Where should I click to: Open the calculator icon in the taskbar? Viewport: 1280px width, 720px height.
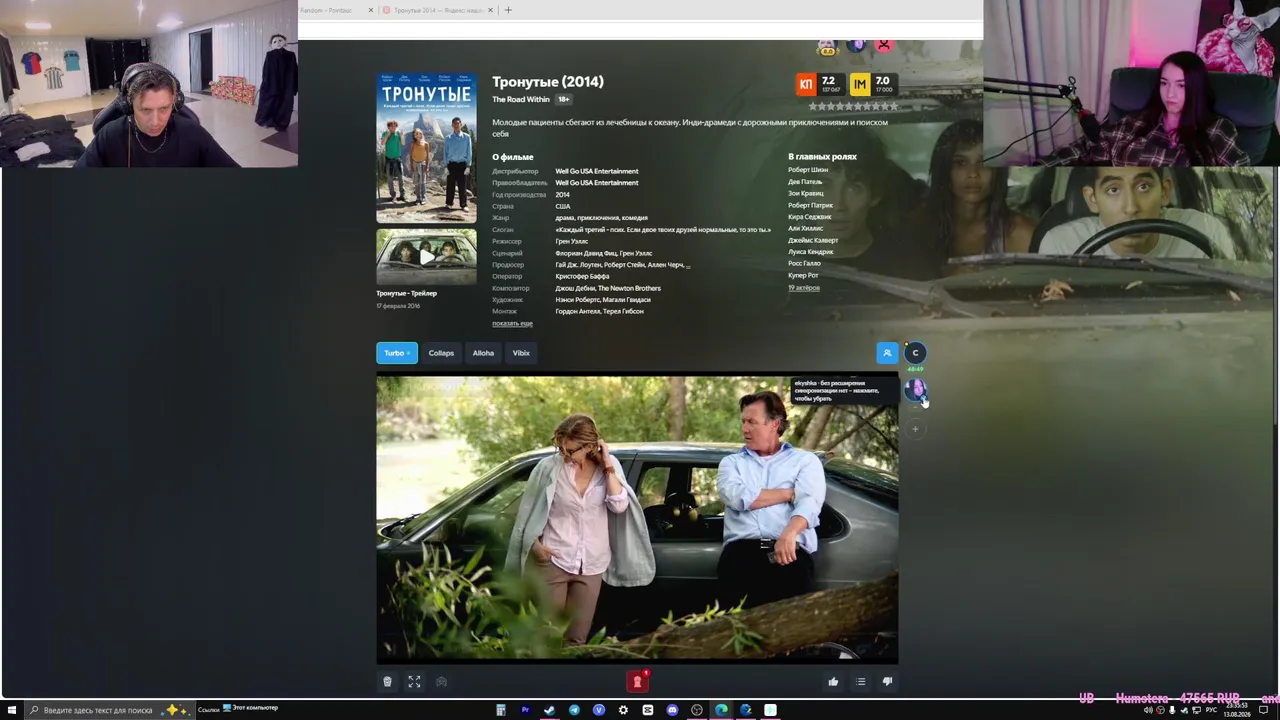click(x=500, y=710)
